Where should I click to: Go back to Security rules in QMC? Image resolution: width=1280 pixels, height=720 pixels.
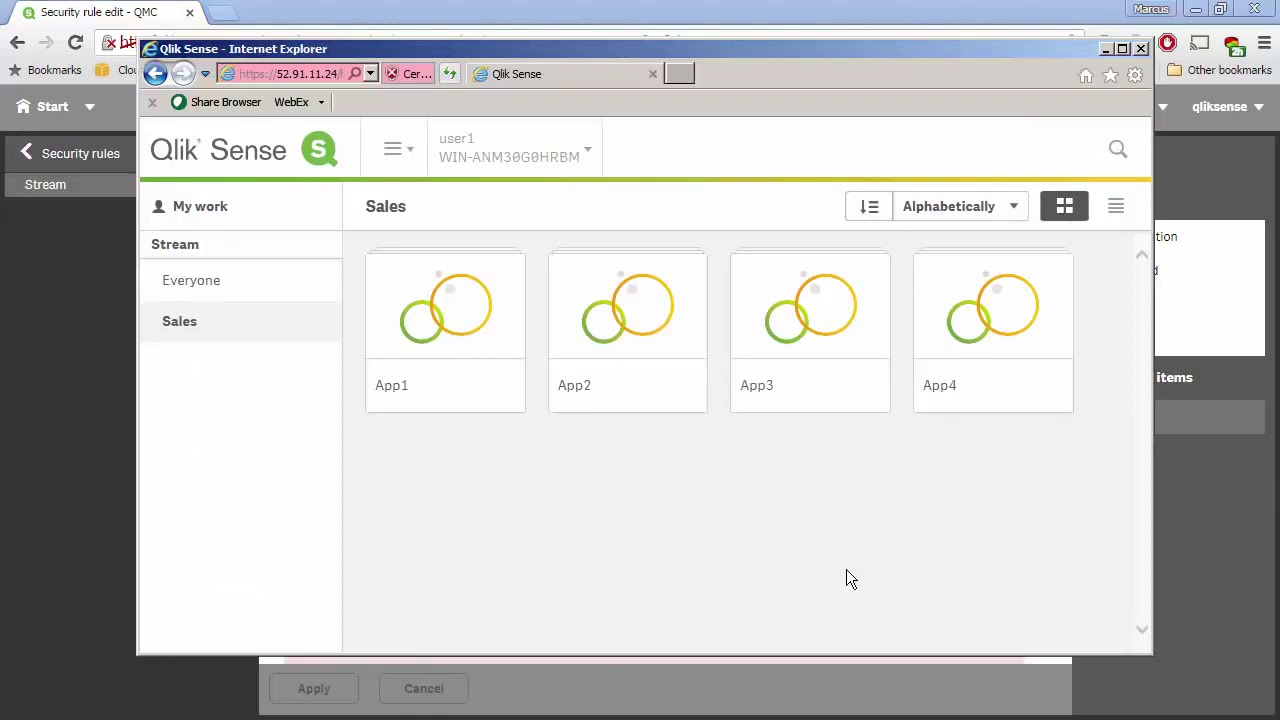69,153
